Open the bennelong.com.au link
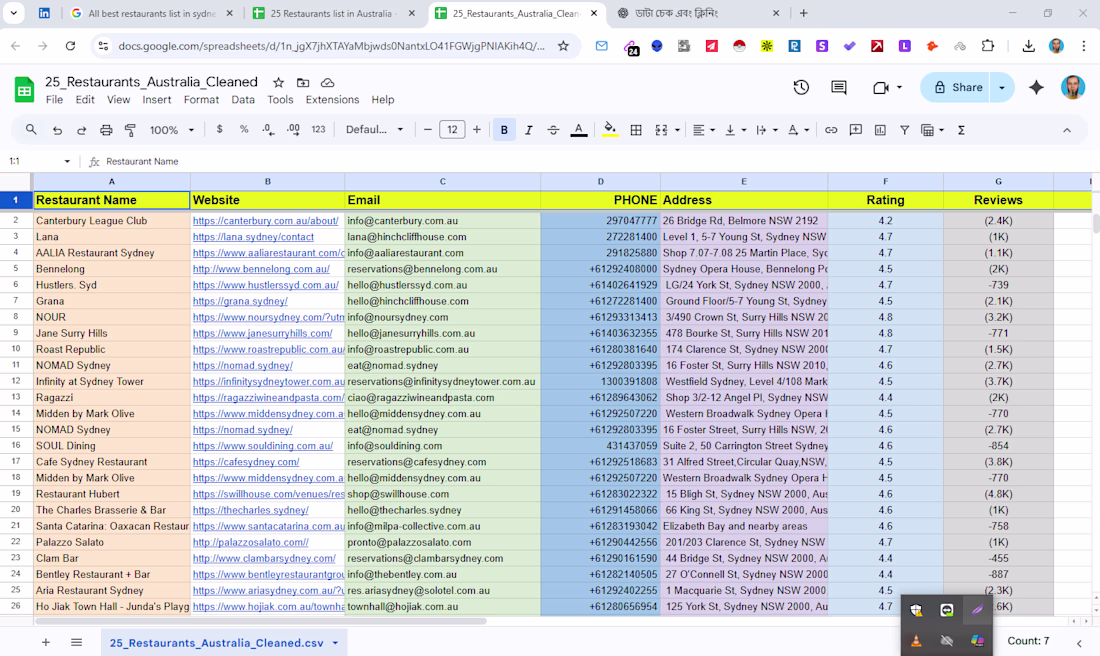This screenshot has height=656, width=1100. coord(261,269)
